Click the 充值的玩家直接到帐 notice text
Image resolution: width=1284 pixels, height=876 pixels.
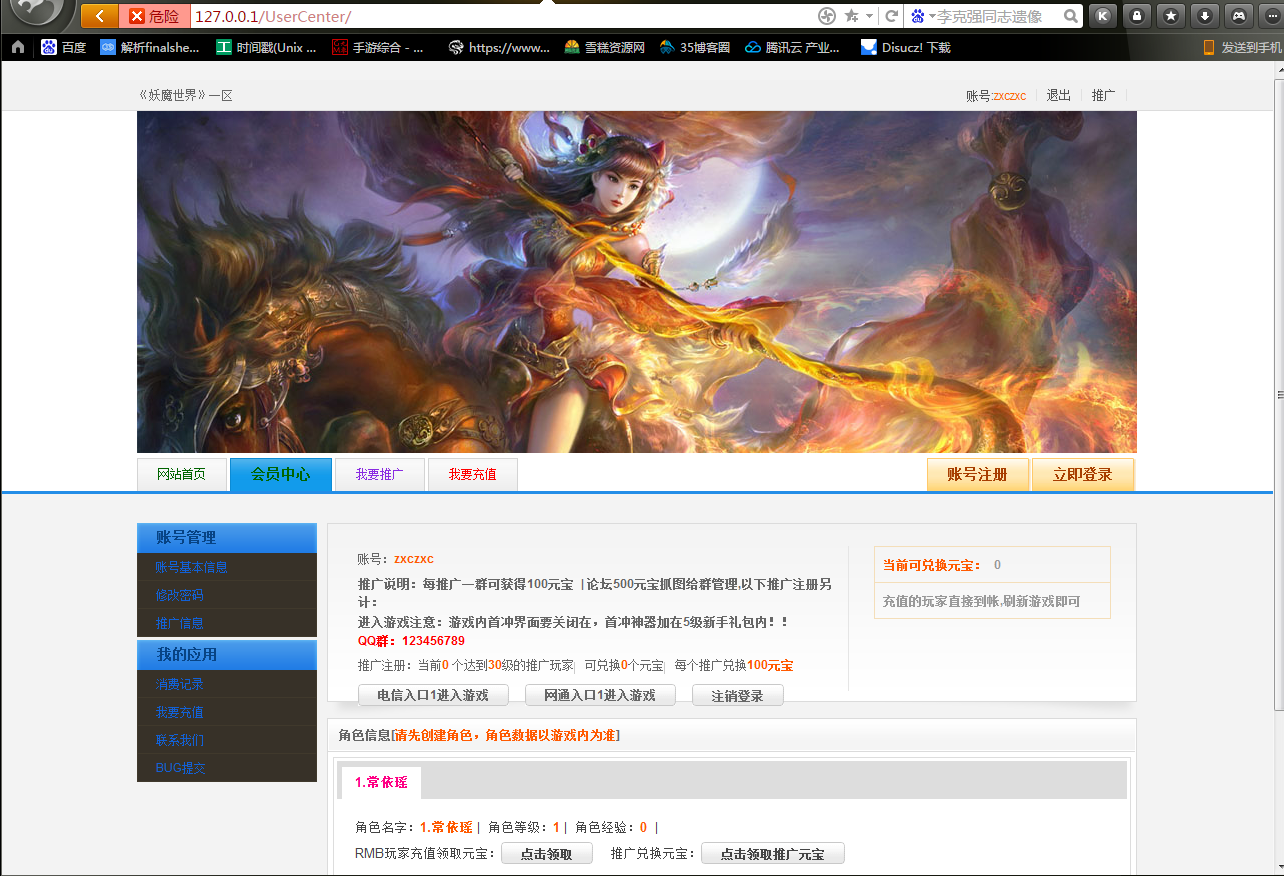coord(981,601)
